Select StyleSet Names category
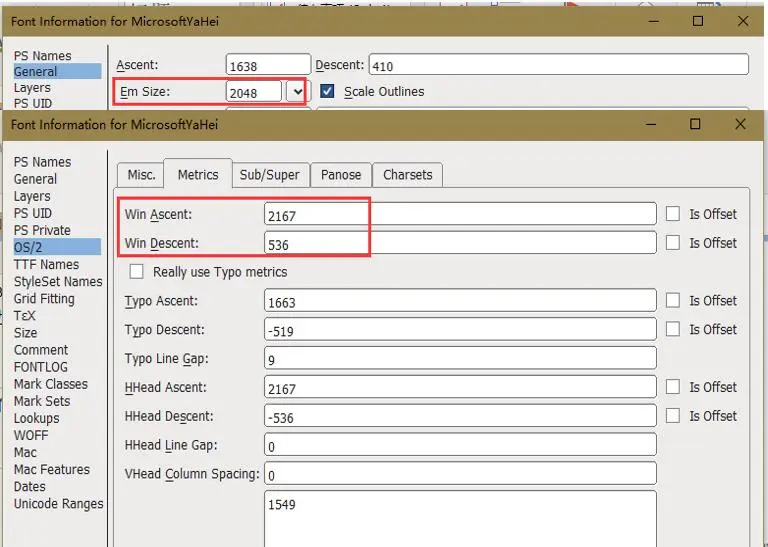This screenshot has height=547, width=768. (x=58, y=282)
